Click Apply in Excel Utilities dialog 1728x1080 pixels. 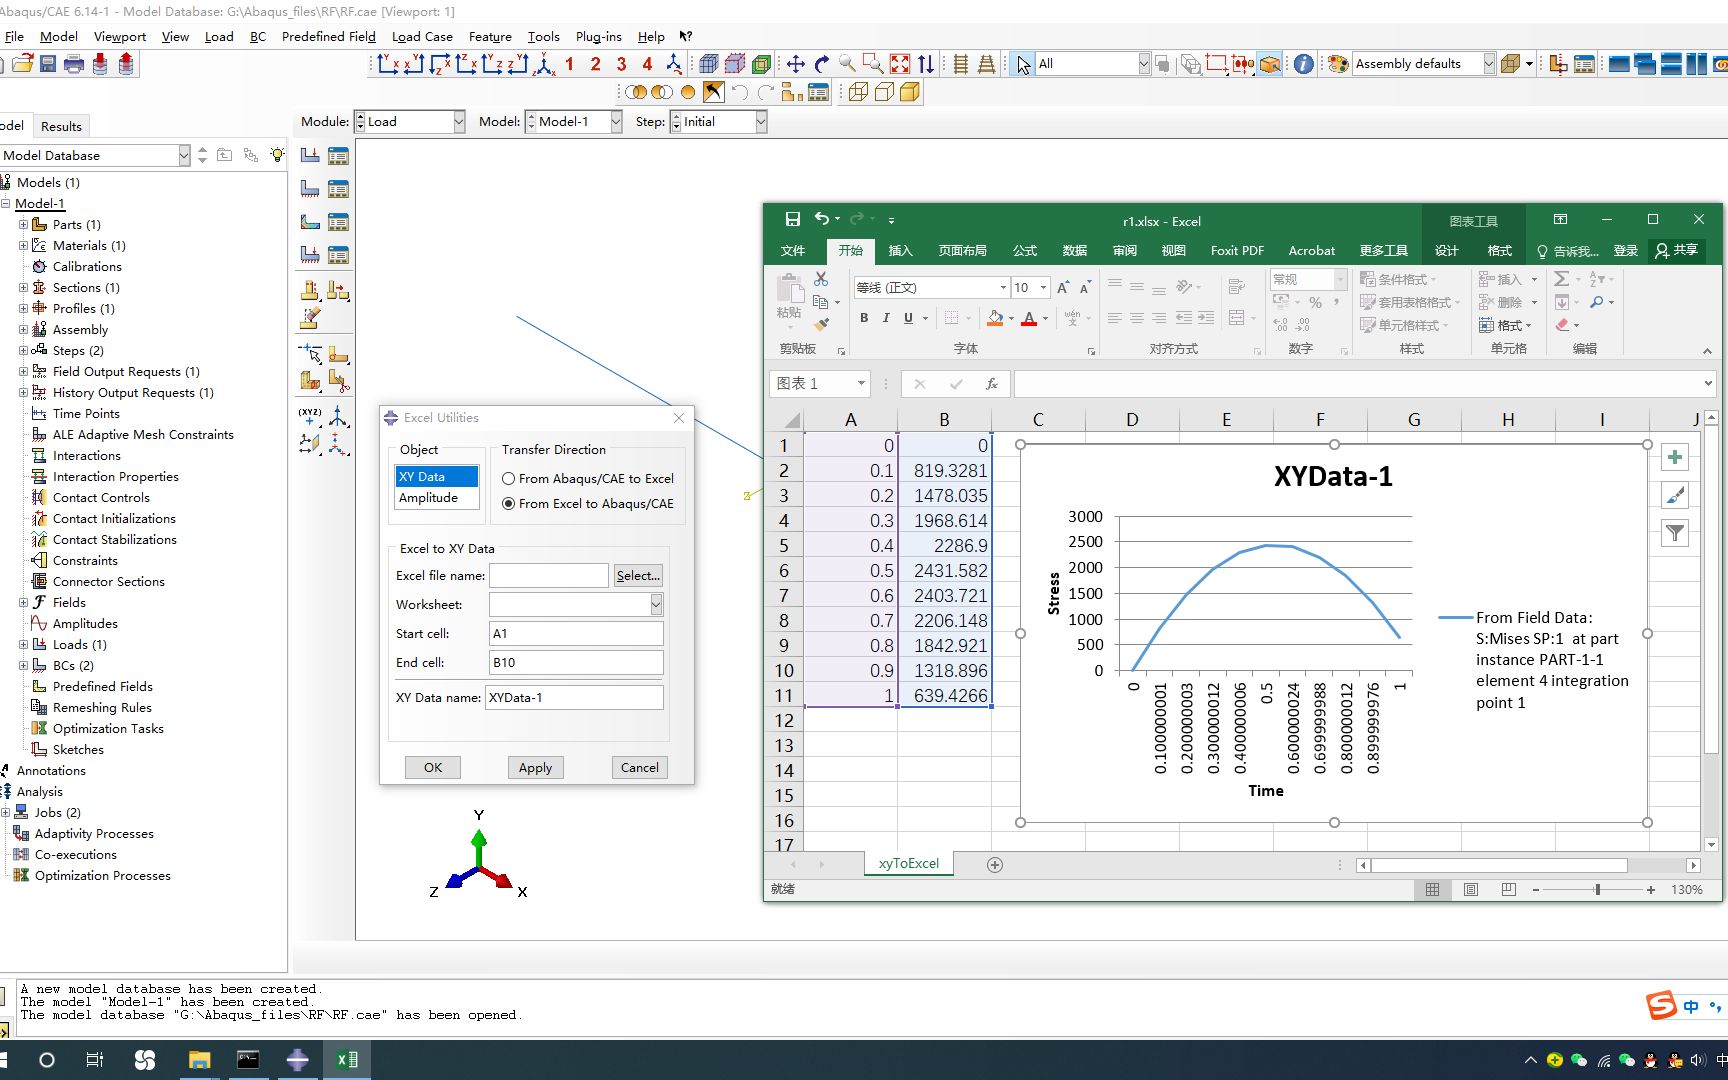point(535,768)
